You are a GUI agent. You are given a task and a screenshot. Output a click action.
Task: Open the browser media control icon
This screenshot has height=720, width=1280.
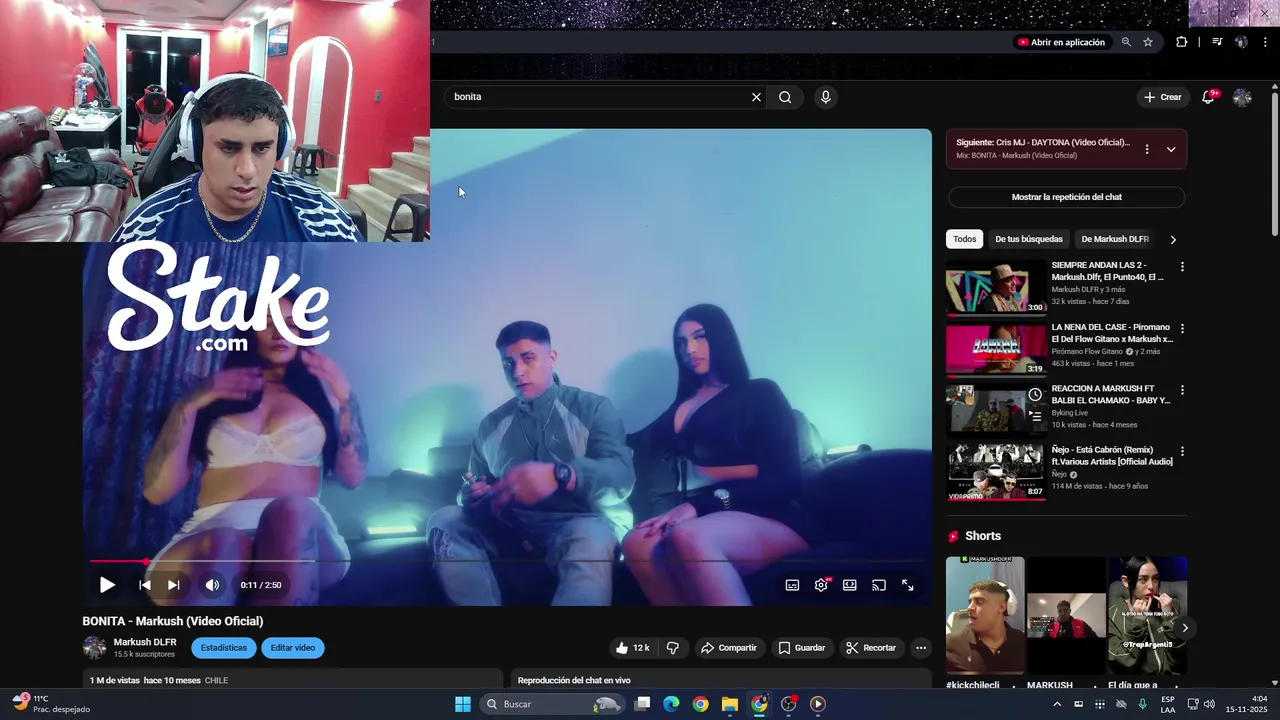pos(1217,42)
